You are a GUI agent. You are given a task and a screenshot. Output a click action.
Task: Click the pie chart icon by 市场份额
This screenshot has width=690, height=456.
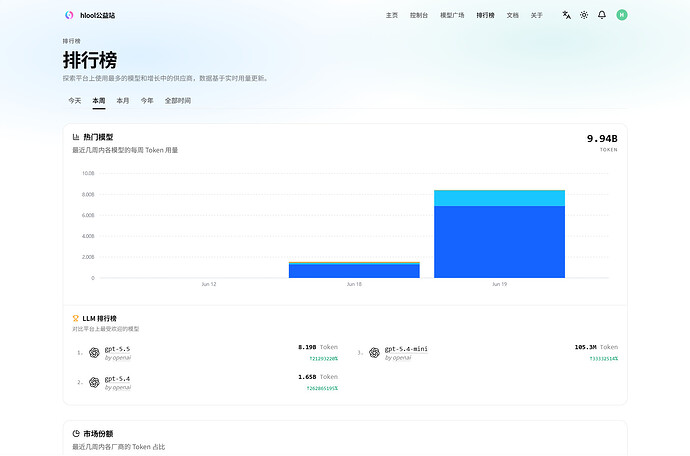[76, 434]
